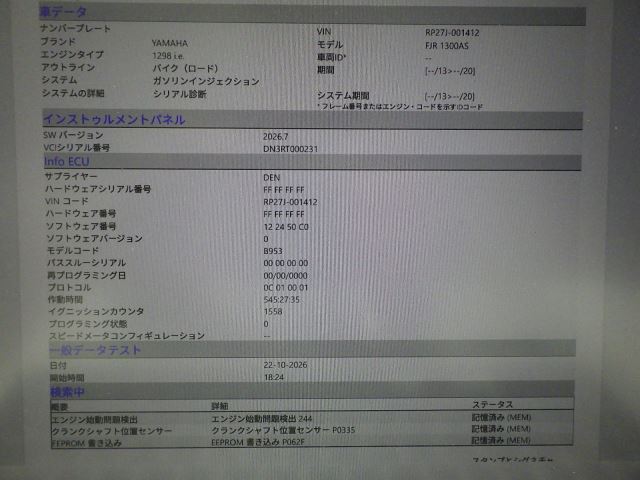Select the VCI serial number DN3RT000231
The height and width of the screenshot is (480, 640).
point(290,149)
